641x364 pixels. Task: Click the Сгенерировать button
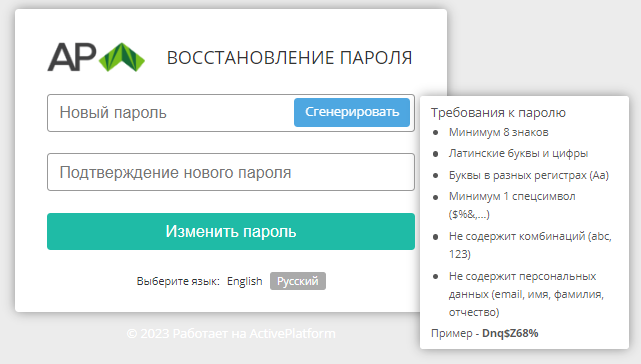click(352, 112)
